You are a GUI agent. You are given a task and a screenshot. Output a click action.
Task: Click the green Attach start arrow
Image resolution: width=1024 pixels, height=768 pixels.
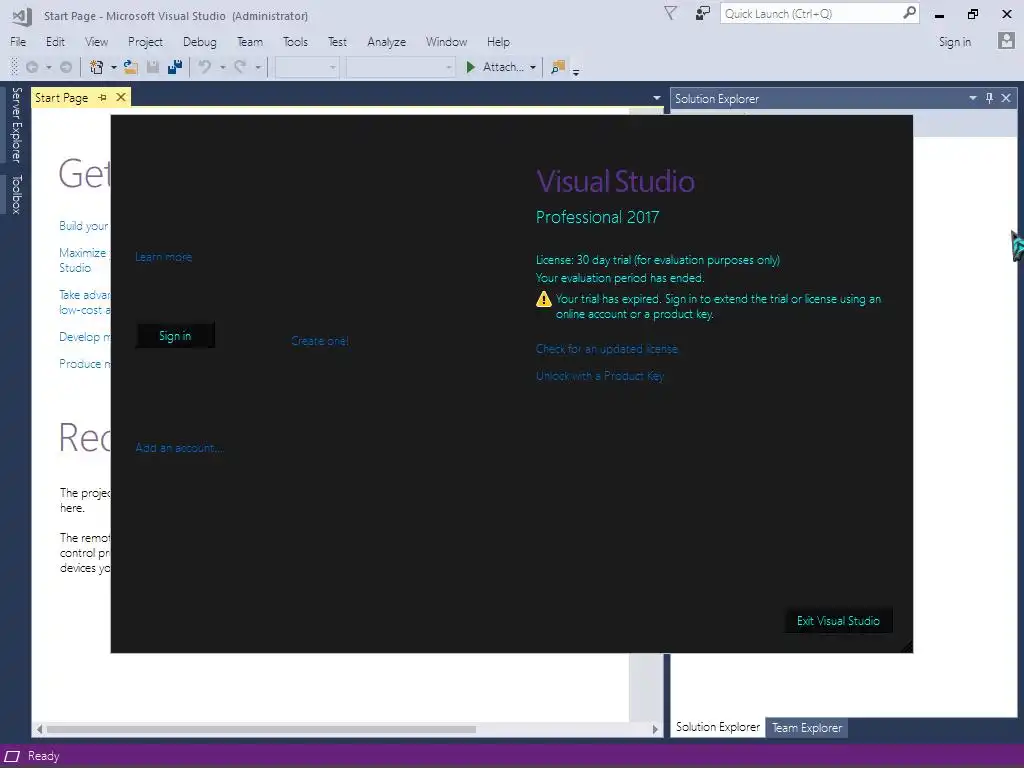[470, 67]
